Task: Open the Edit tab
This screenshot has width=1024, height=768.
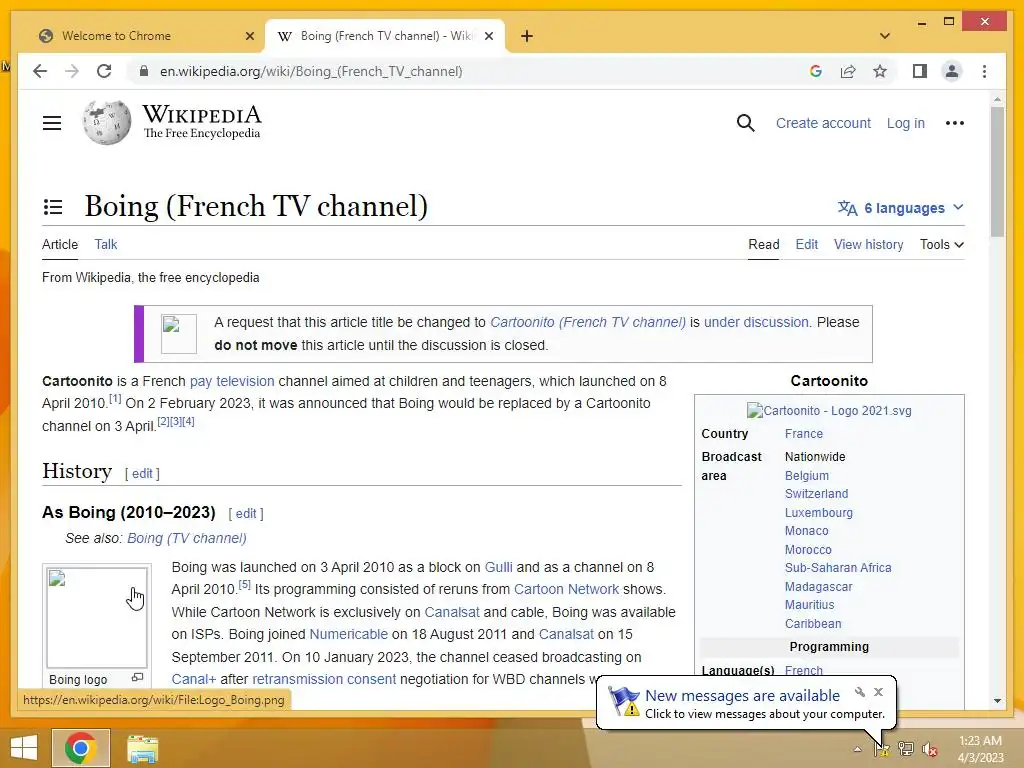Action: click(807, 244)
